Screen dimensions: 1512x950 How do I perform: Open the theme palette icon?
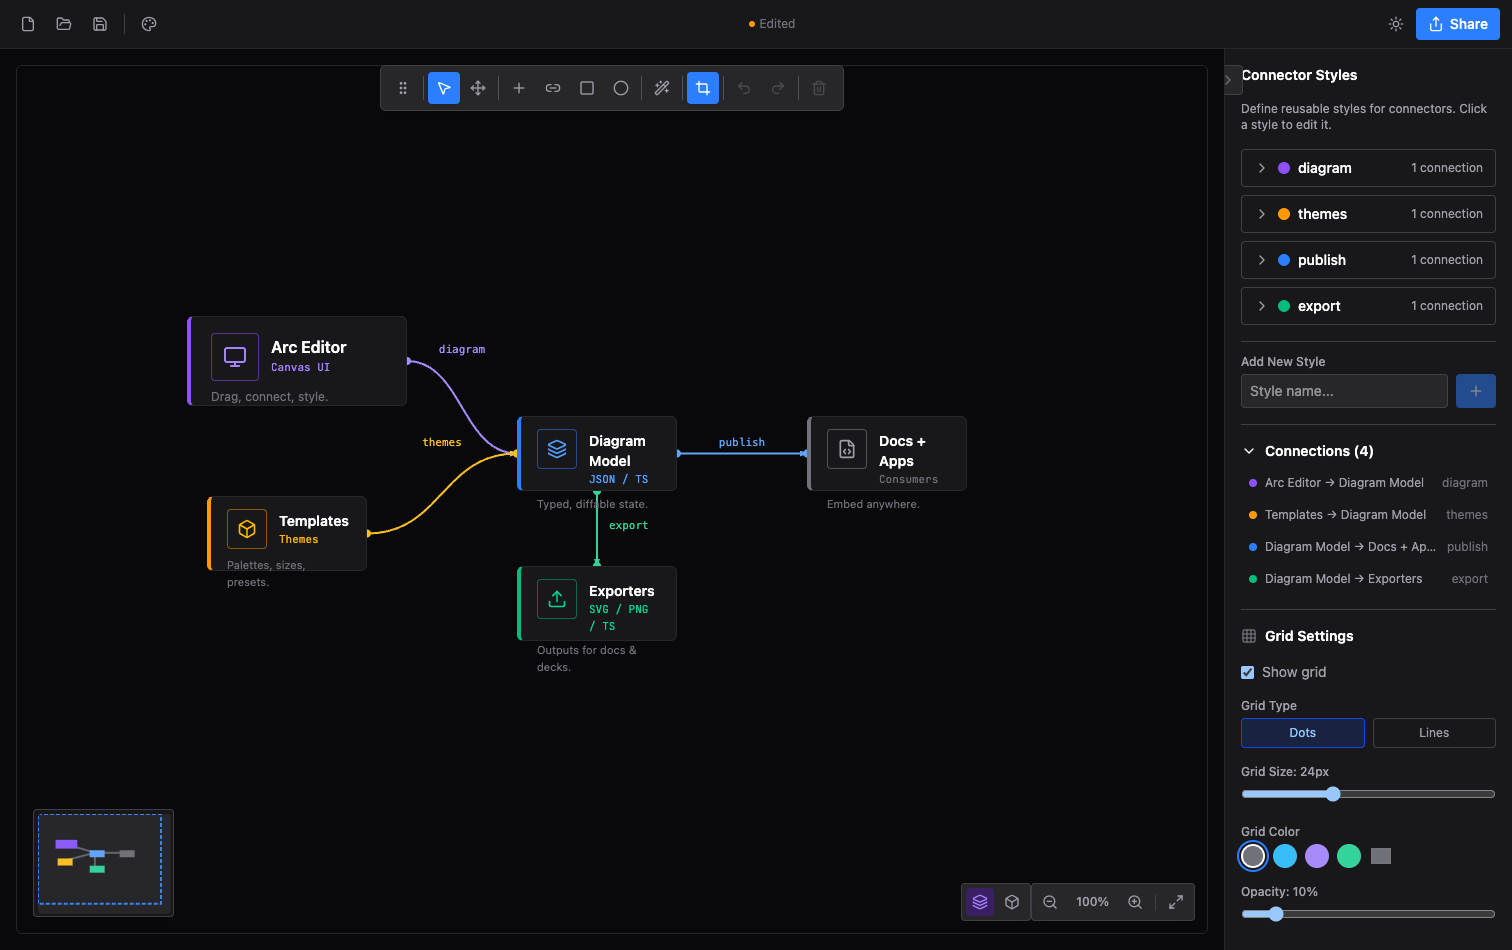click(149, 24)
